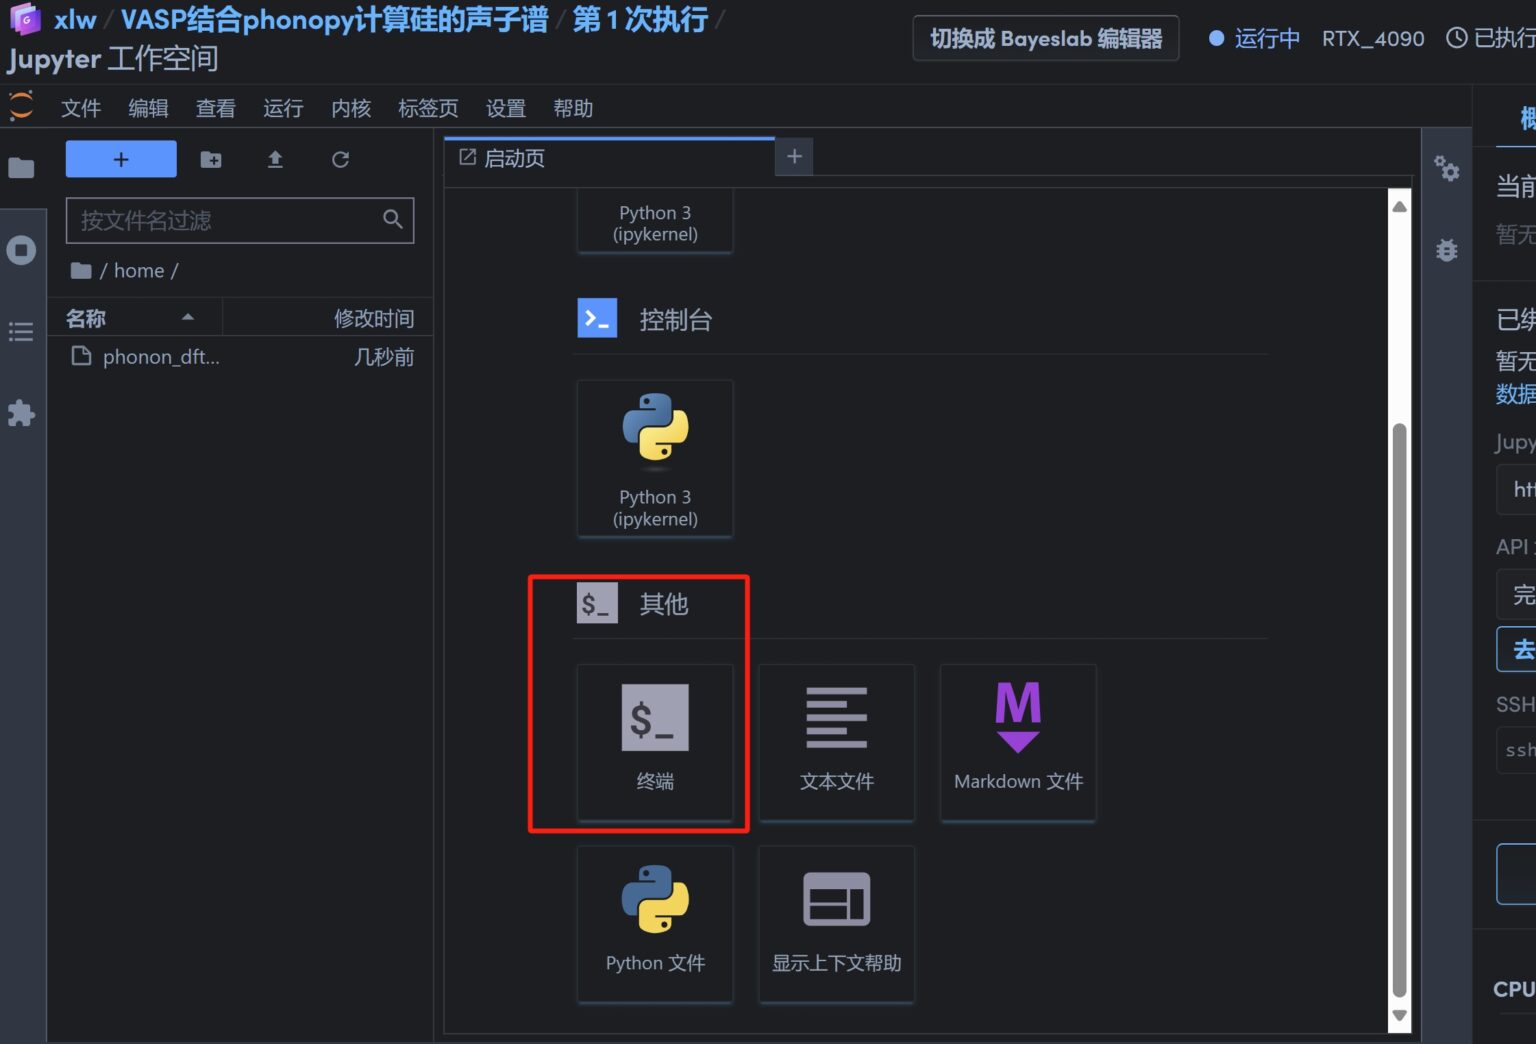Image resolution: width=1536 pixels, height=1044 pixels.
Task: Open the running kernels sidebar panel
Action: 21,250
